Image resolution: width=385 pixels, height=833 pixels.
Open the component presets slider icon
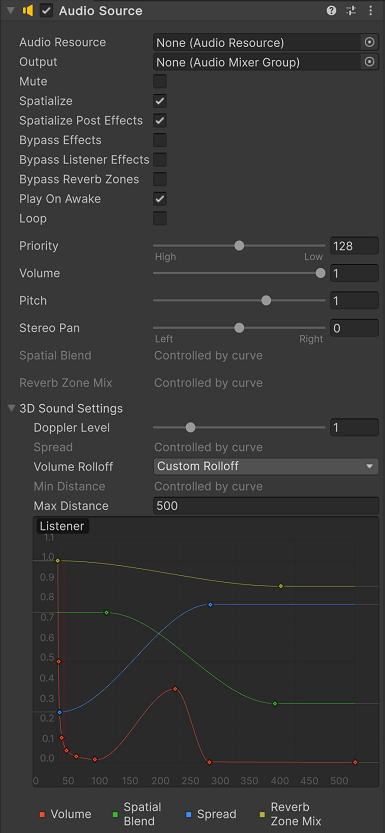[x=351, y=11]
